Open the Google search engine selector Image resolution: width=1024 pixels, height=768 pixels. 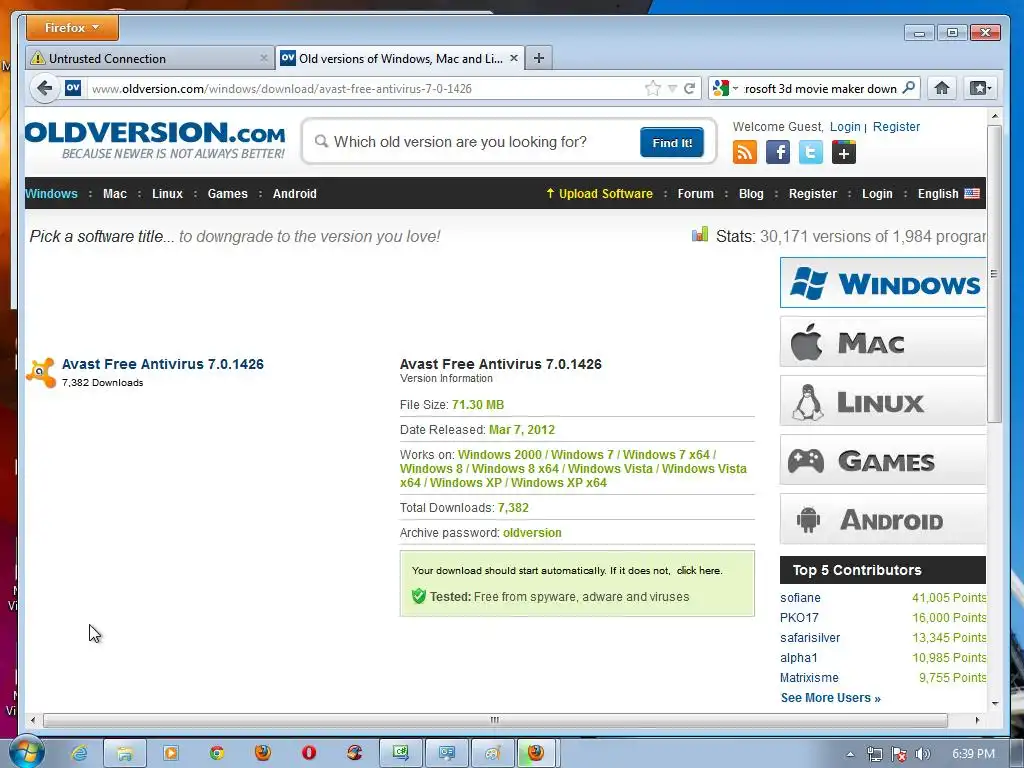pyautogui.click(x=725, y=88)
